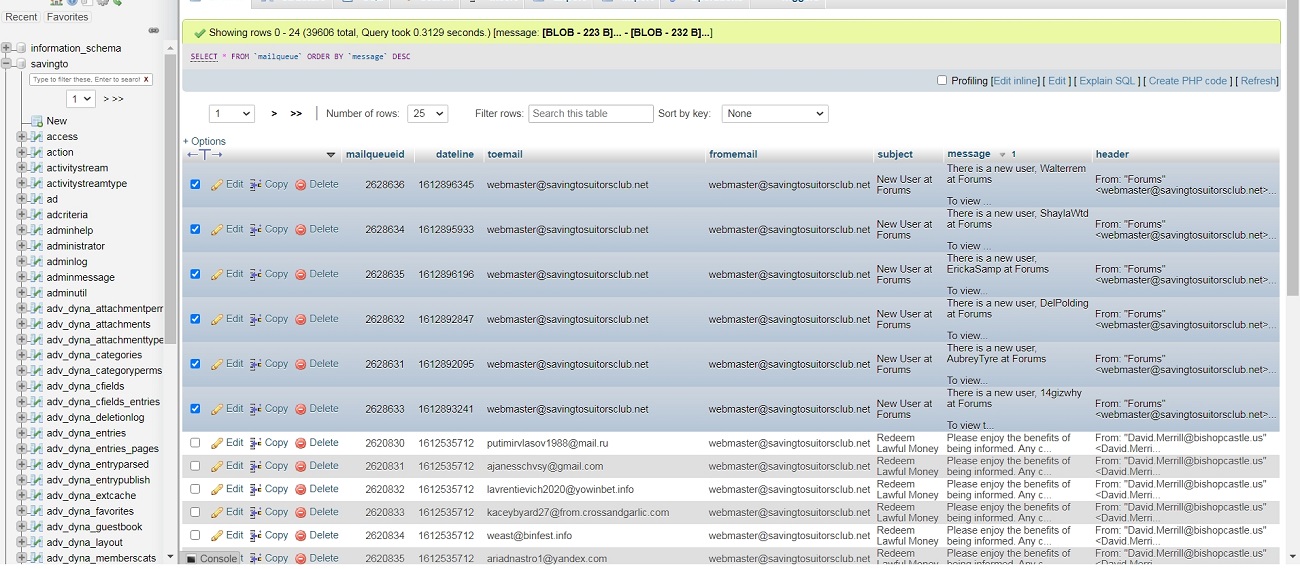The image size is (1300, 569).
Task: Click the link chain icon in navigation panel
Action: tap(154, 31)
